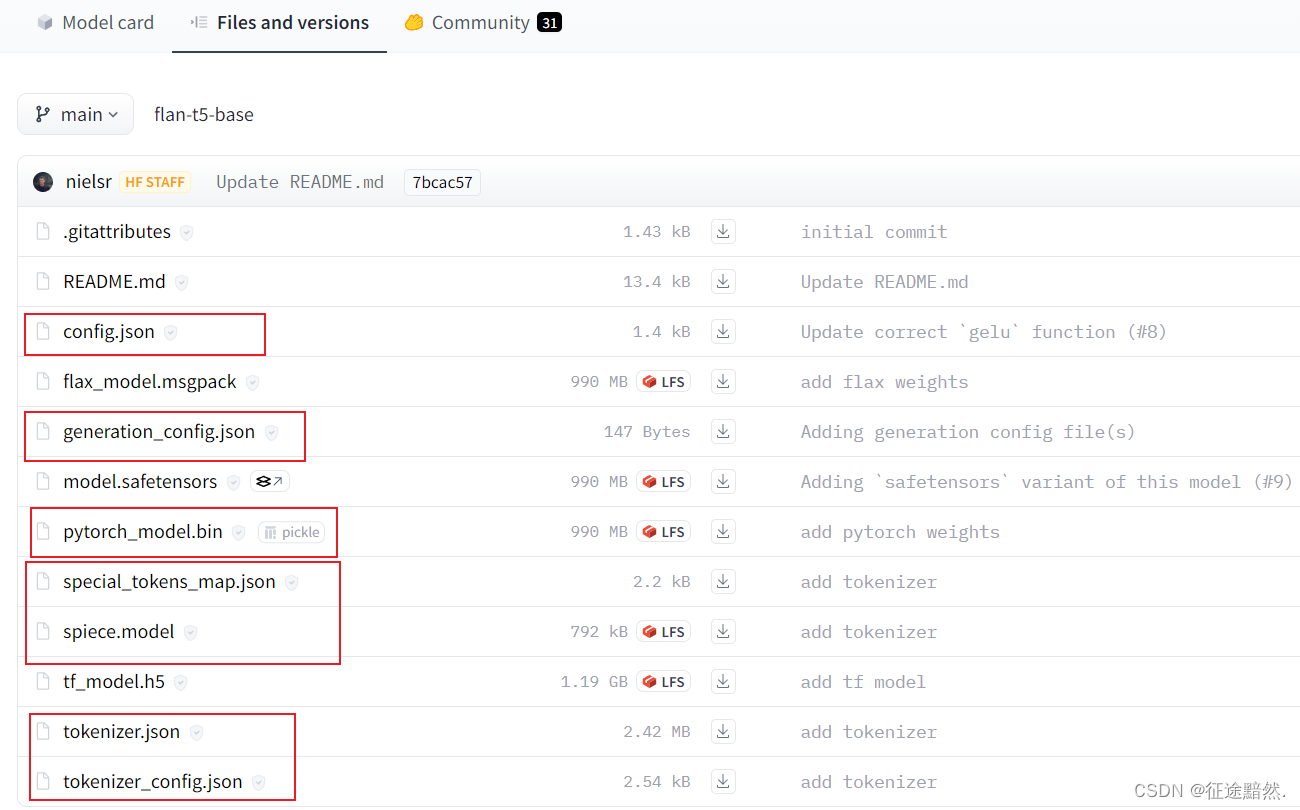
Task: Click safety shield icon beside config.json
Action: (x=170, y=332)
